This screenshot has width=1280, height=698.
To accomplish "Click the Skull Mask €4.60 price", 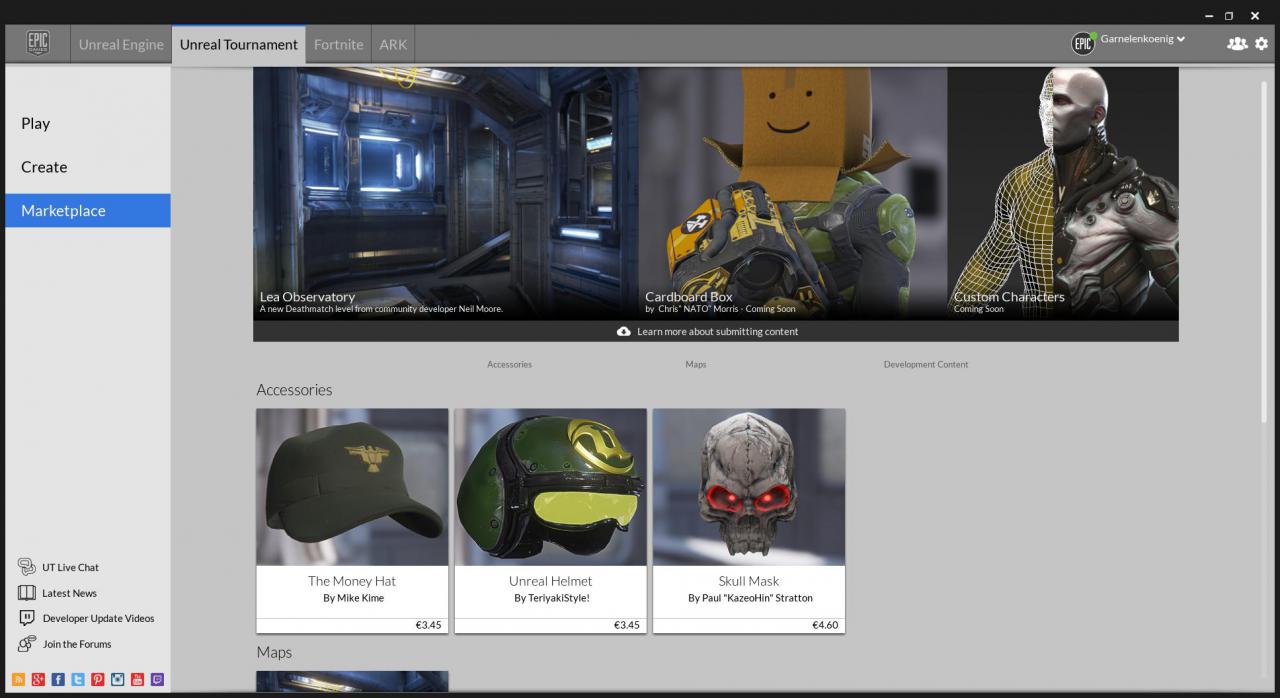I will 825,625.
